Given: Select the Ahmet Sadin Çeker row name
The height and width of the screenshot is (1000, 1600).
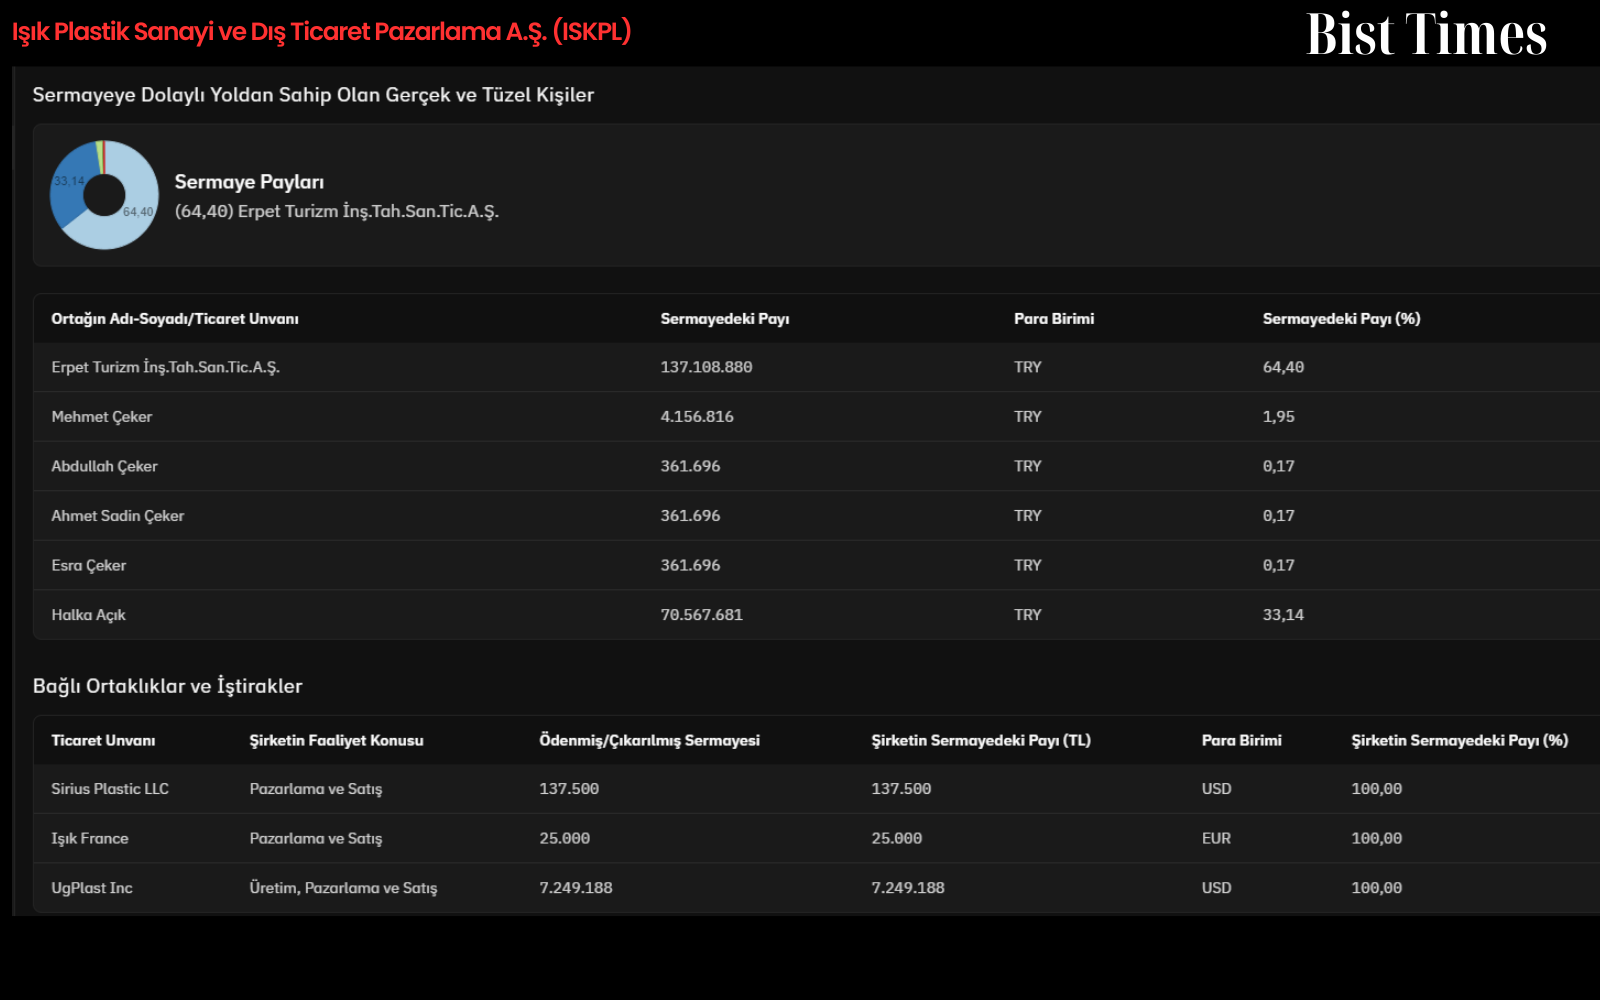Looking at the screenshot, I should [x=118, y=516].
